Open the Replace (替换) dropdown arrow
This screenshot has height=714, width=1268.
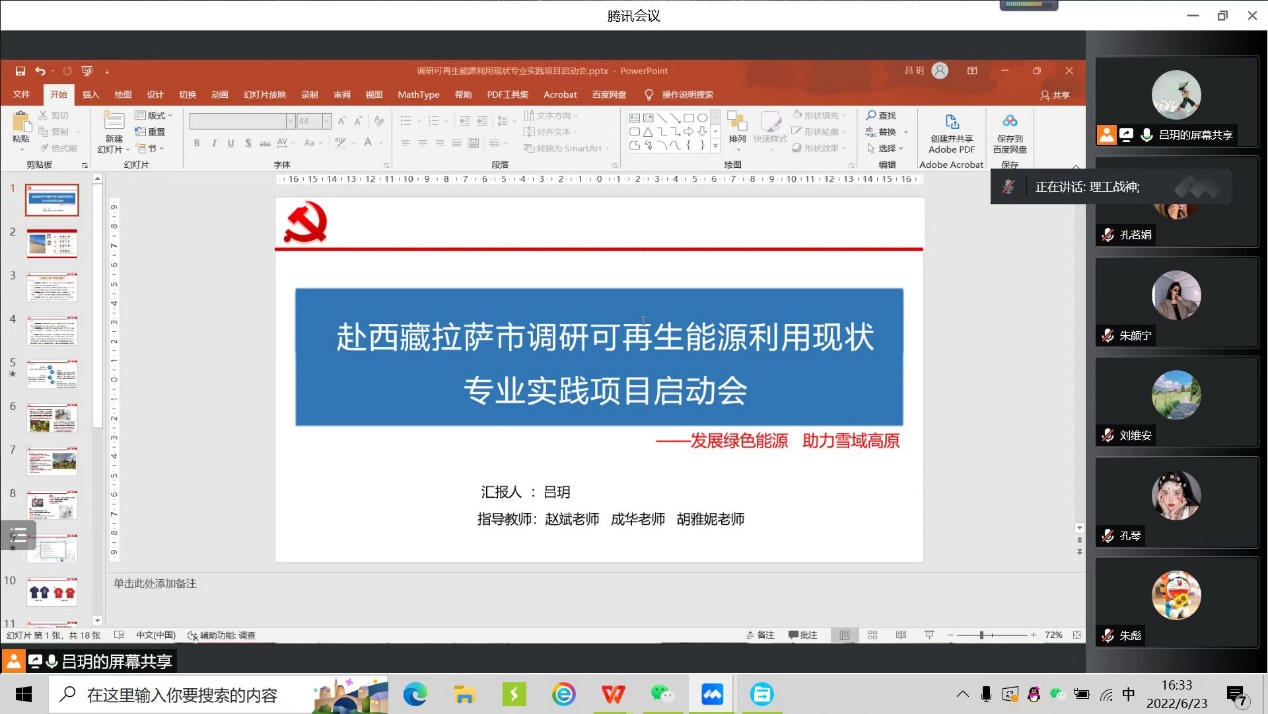pos(906,132)
